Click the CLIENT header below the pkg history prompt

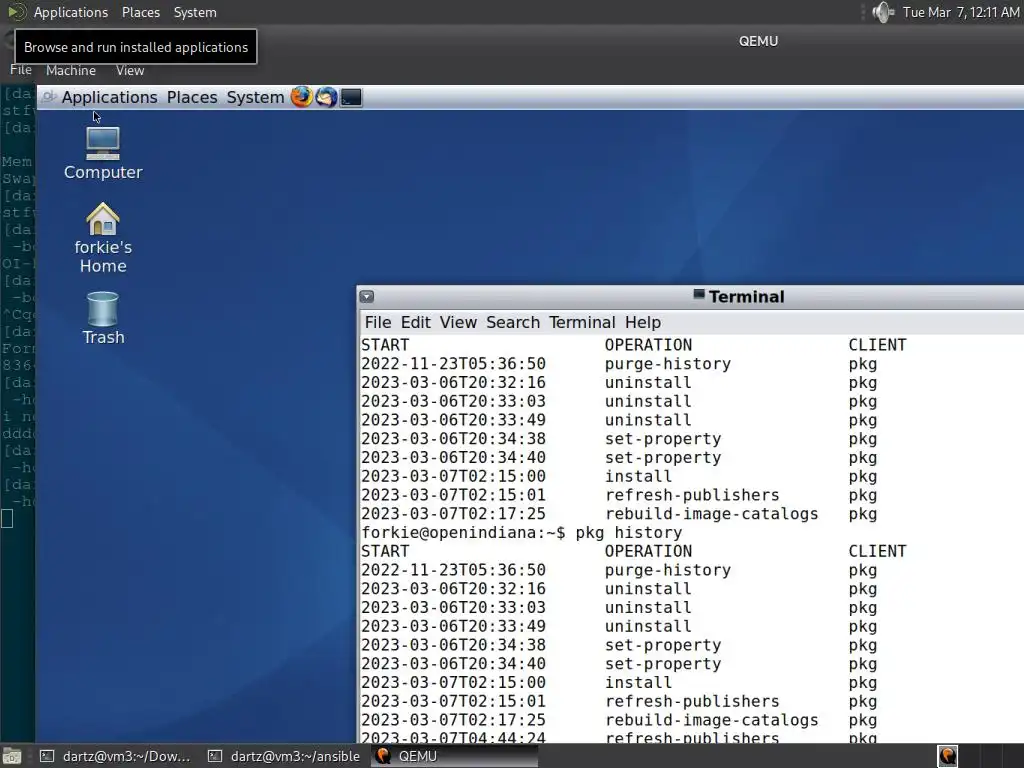[877, 551]
